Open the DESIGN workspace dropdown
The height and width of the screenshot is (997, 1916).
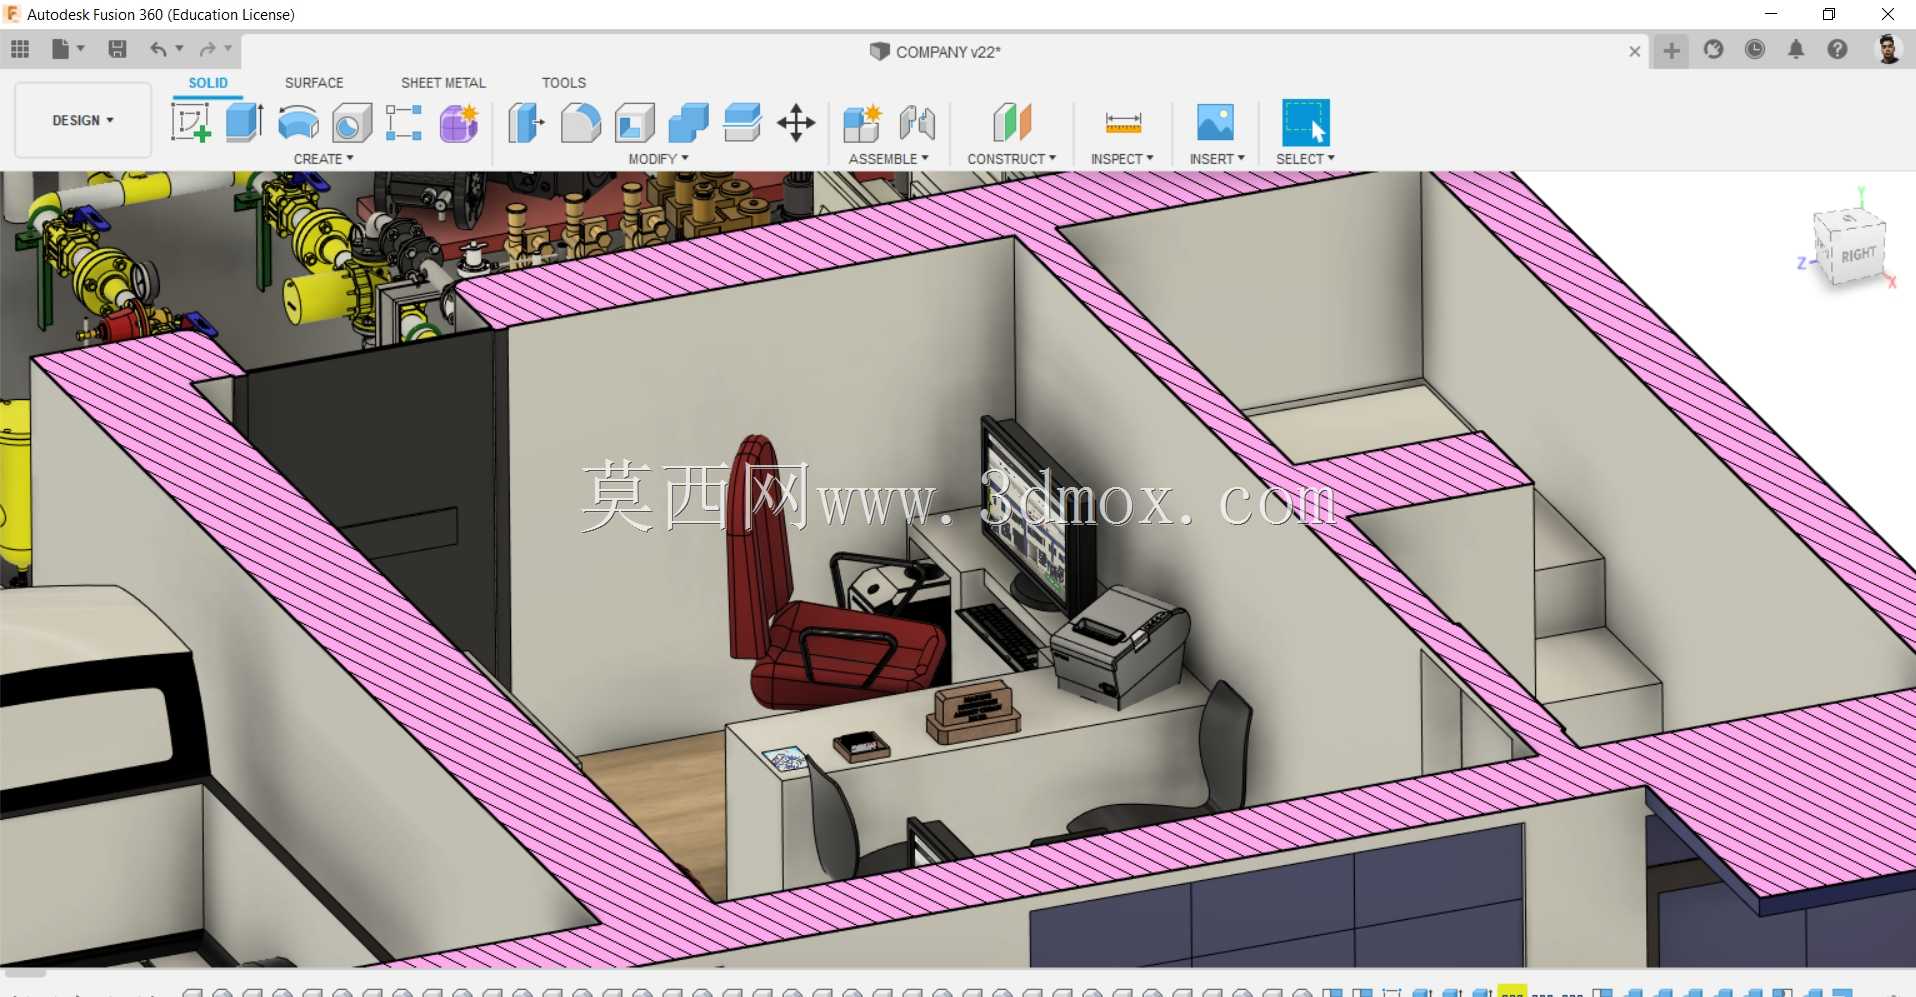83,120
